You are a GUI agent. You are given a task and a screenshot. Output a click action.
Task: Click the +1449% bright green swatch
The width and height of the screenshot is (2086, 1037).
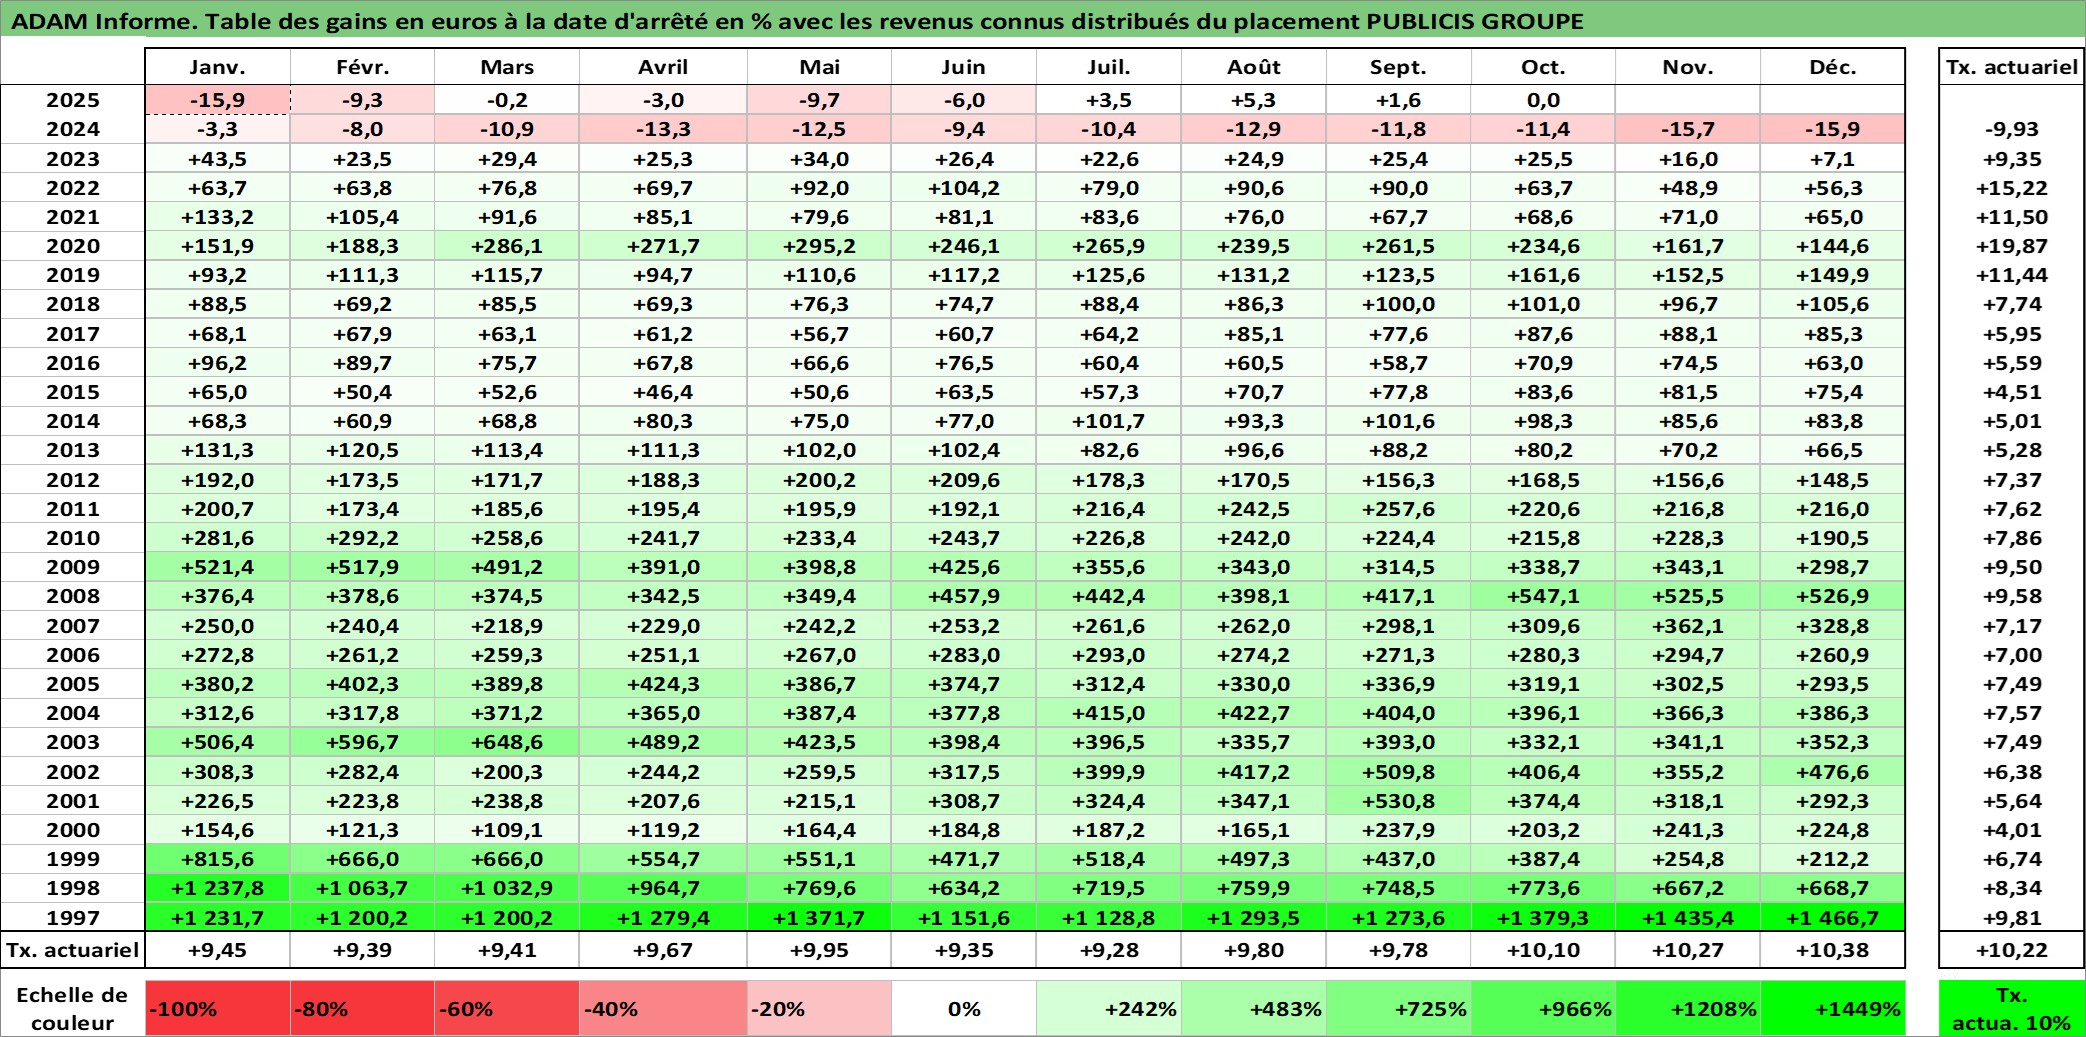tap(1833, 1008)
